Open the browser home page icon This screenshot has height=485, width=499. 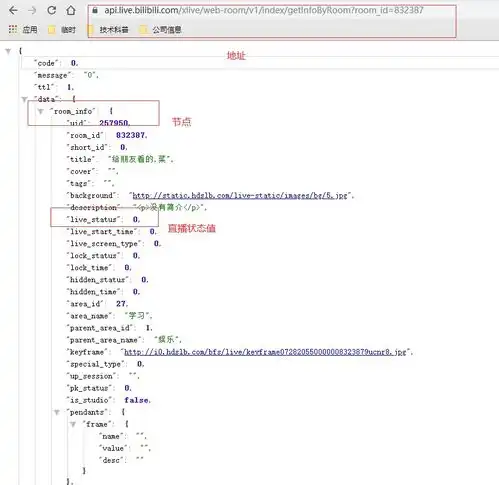[x=71, y=11]
